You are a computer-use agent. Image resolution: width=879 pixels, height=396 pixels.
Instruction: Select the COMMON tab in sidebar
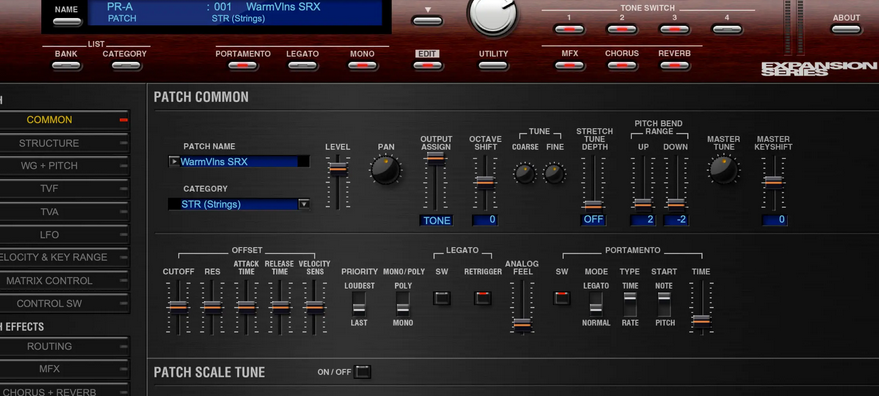(64, 120)
